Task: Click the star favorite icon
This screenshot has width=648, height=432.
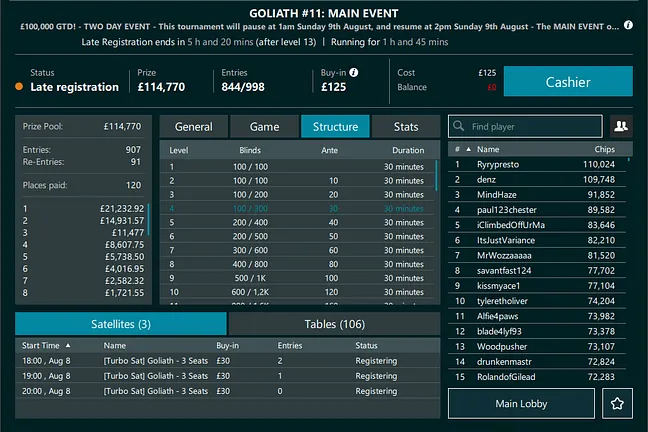Action: click(x=617, y=404)
